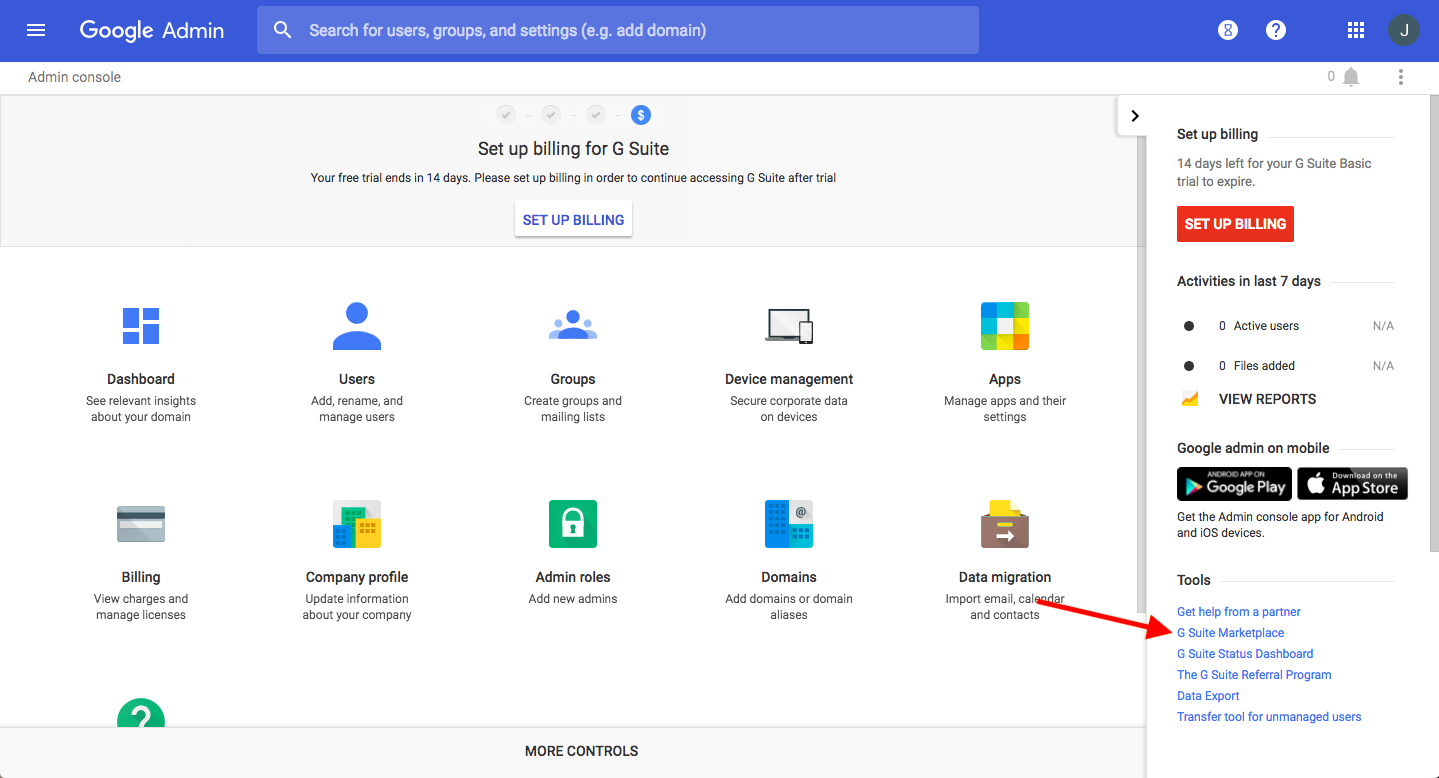Image resolution: width=1439 pixels, height=778 pixels.
Task: Open the Billing card icon
Action: [x=141, y=524]
